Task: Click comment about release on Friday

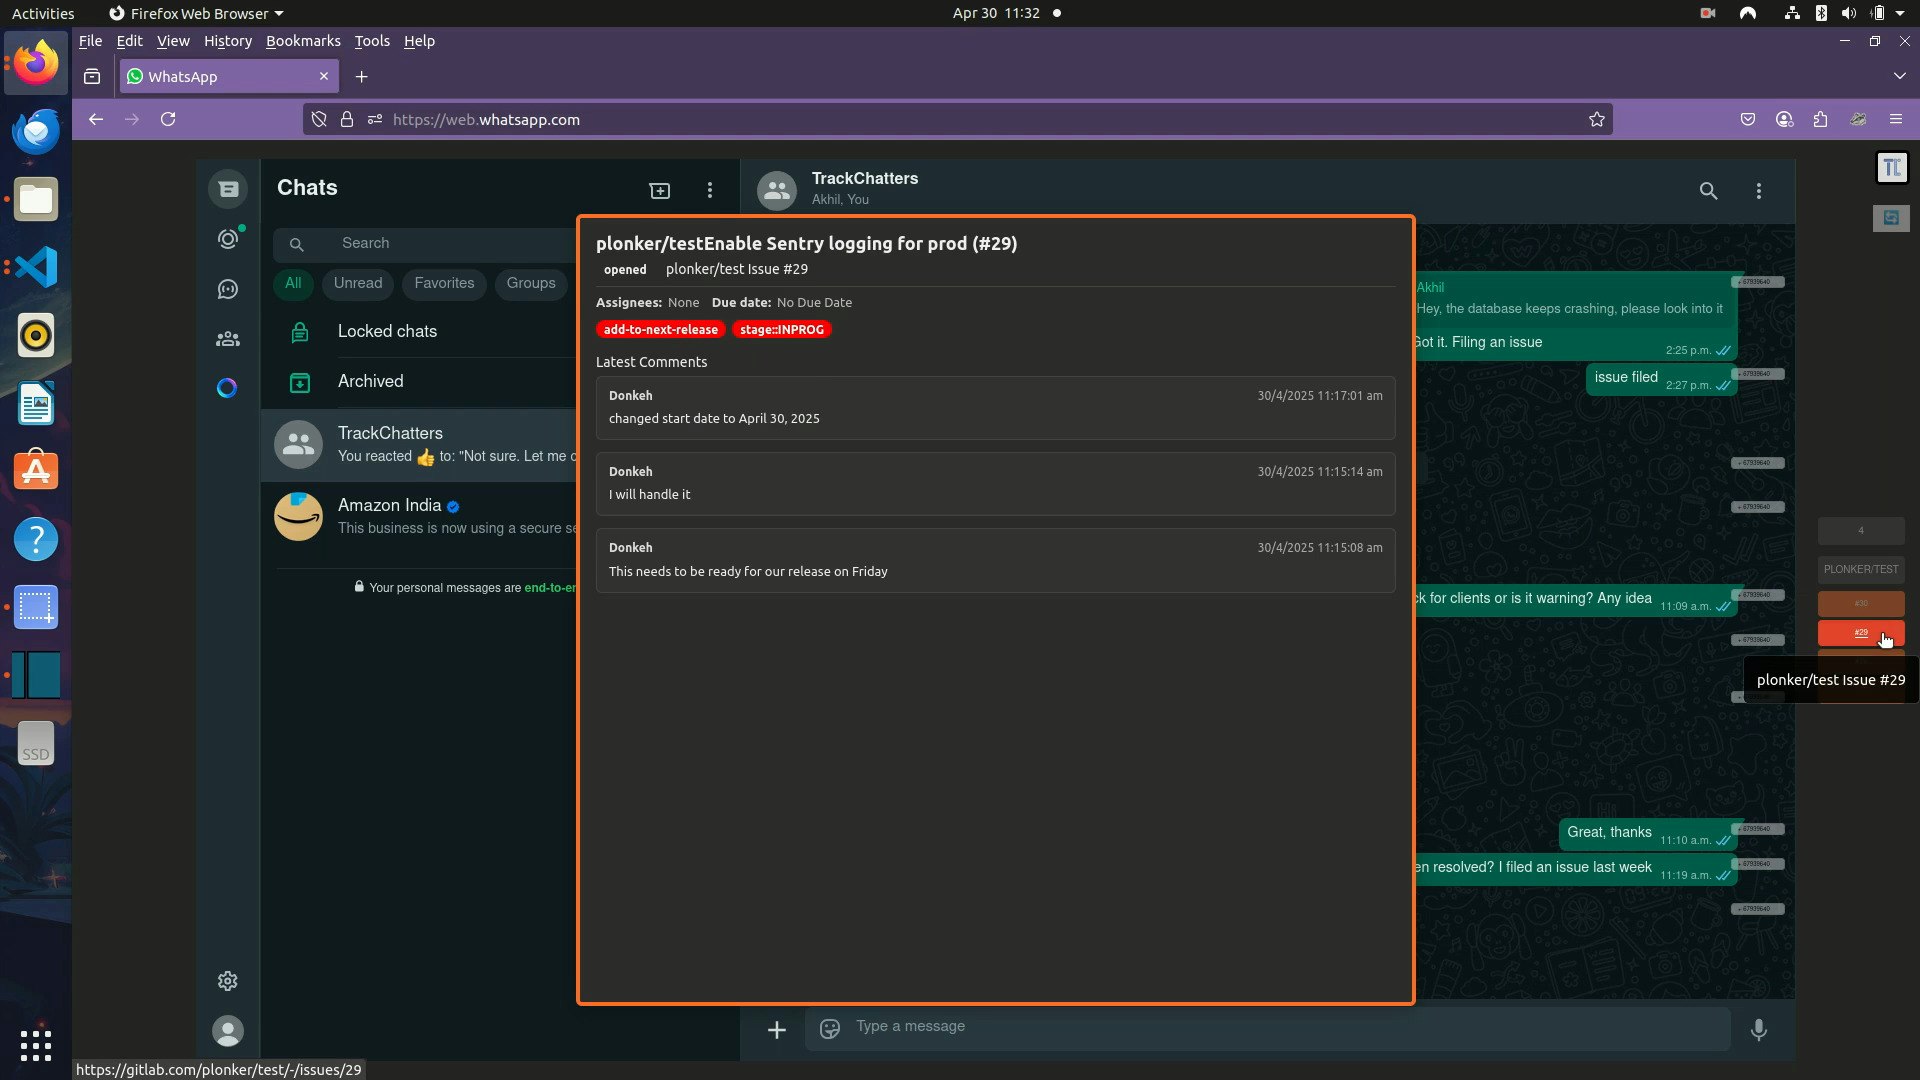Action: 995,560
